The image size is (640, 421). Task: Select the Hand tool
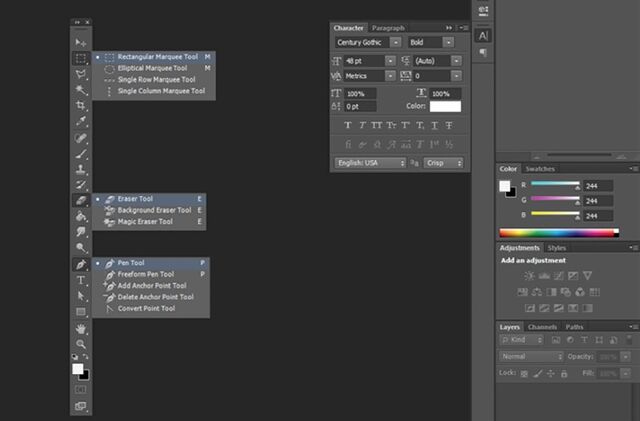[81, 328]
